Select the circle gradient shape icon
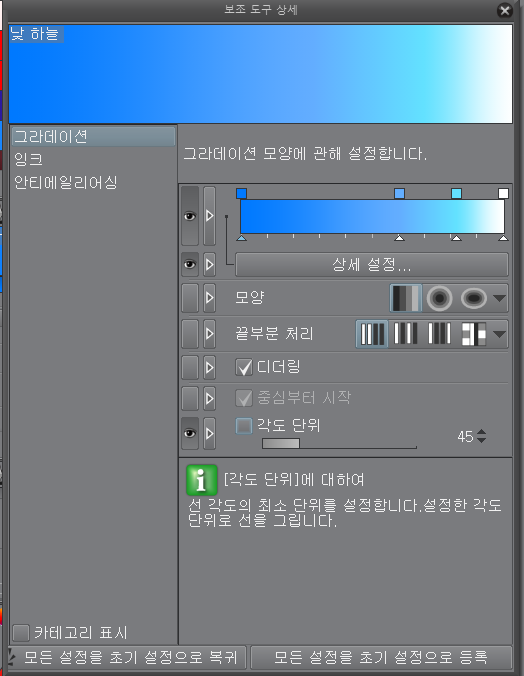 point(439,297)
